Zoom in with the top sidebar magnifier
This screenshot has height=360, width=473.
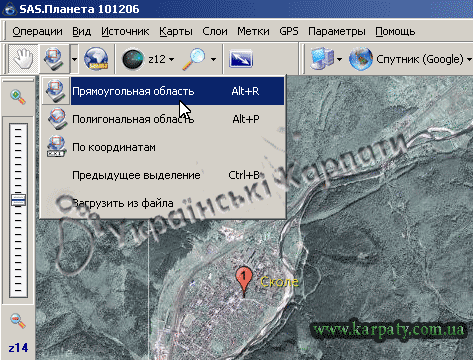(18, 97)
